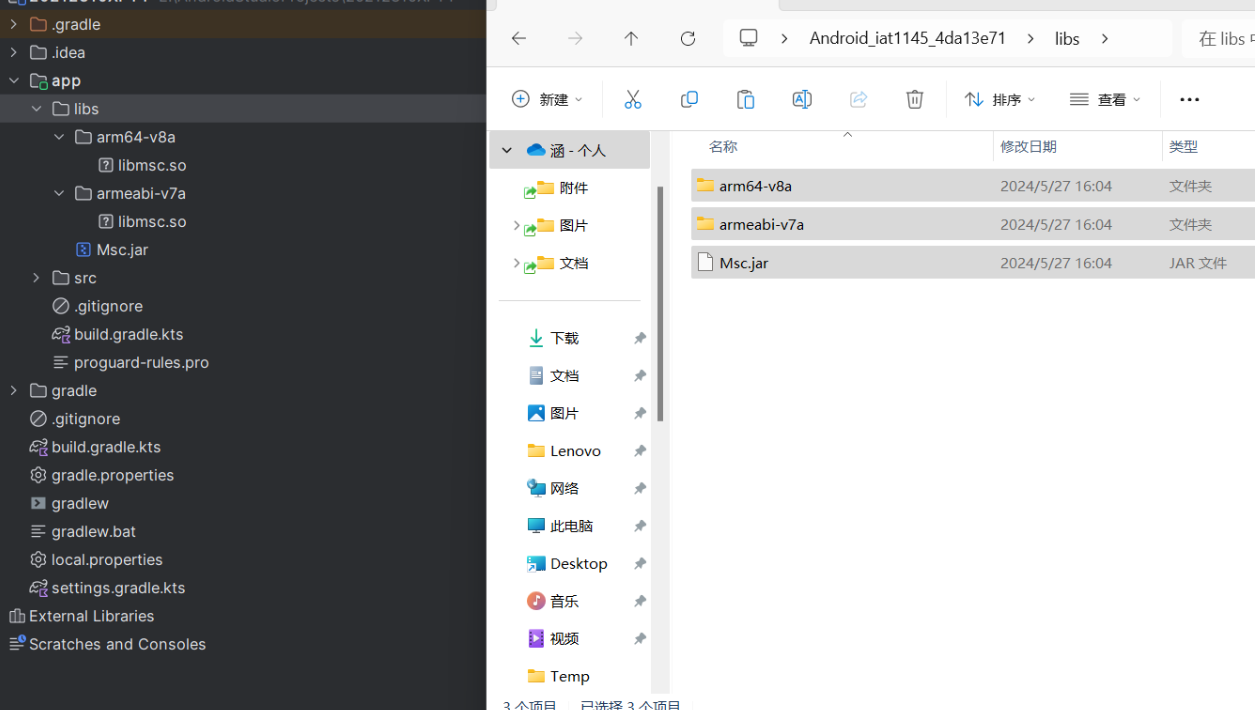This screenshot has height=710, width=1256.
Task: Select gradle.properties in project tree
Action: [x=112, y=475]
